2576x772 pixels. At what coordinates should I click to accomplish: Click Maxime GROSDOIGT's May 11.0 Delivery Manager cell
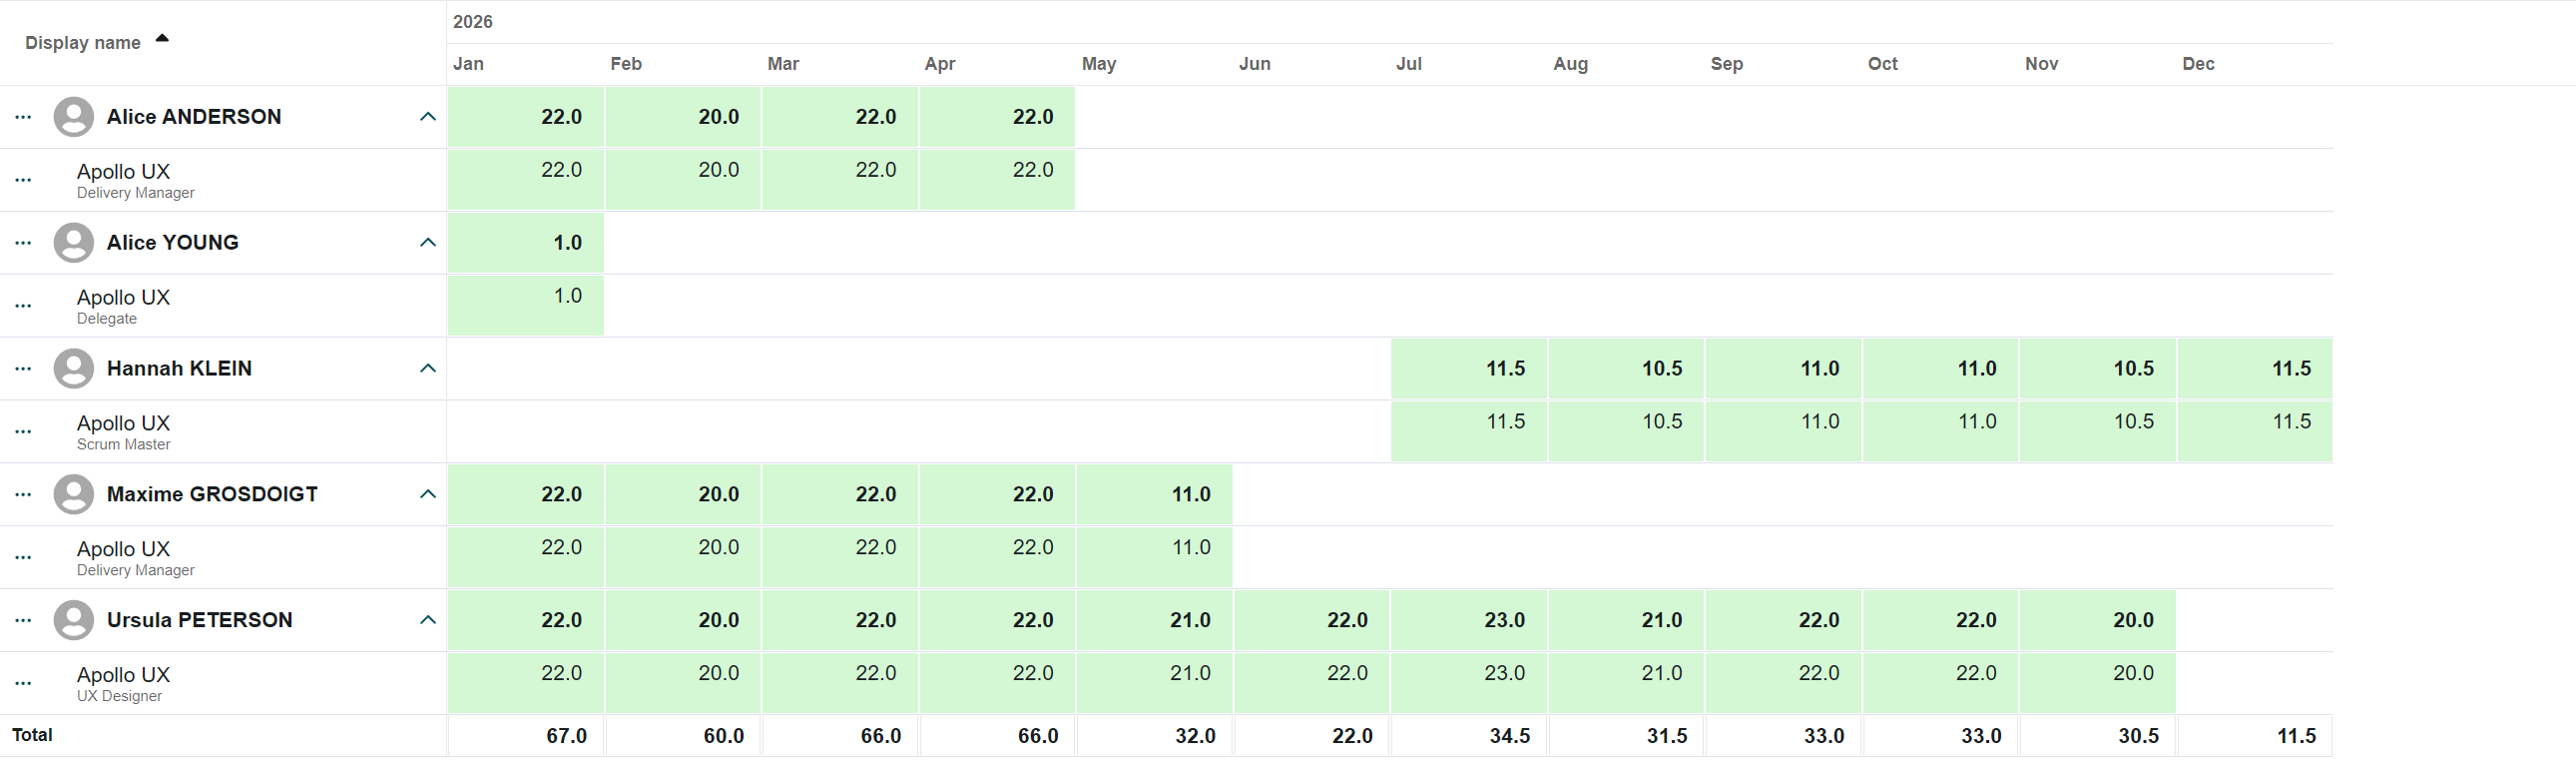pos(1154,558)
